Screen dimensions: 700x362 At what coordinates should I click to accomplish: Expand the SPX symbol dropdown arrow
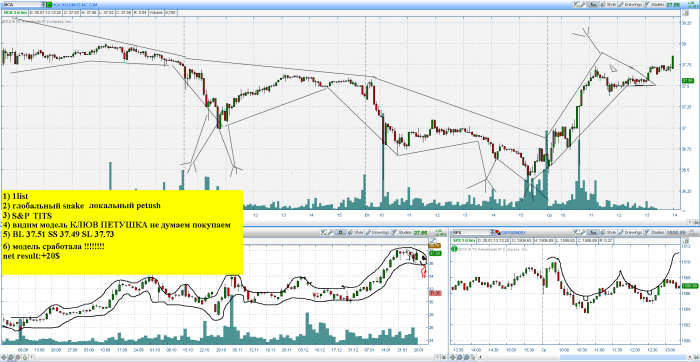pos(492,233)
